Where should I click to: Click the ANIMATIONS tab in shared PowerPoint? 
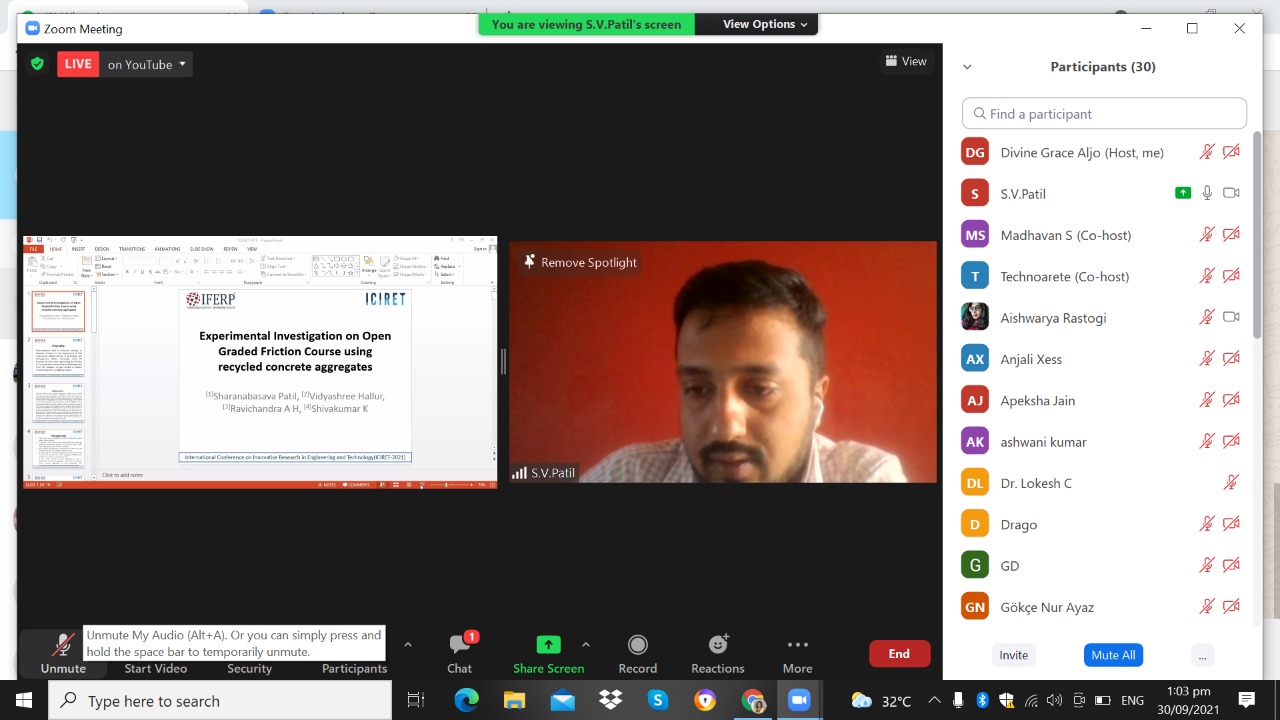tap(167, 249)
